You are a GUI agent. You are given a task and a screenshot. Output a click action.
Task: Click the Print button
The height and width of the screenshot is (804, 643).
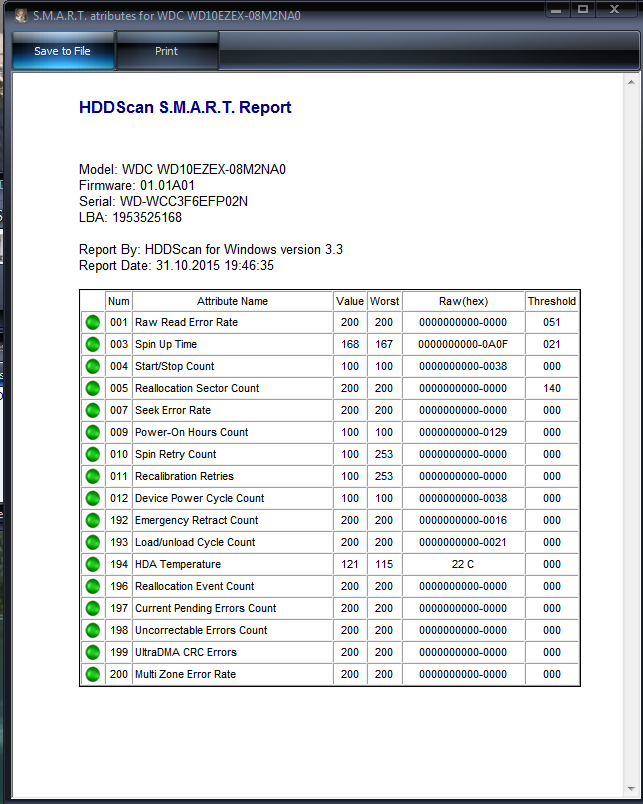point(167,51)
